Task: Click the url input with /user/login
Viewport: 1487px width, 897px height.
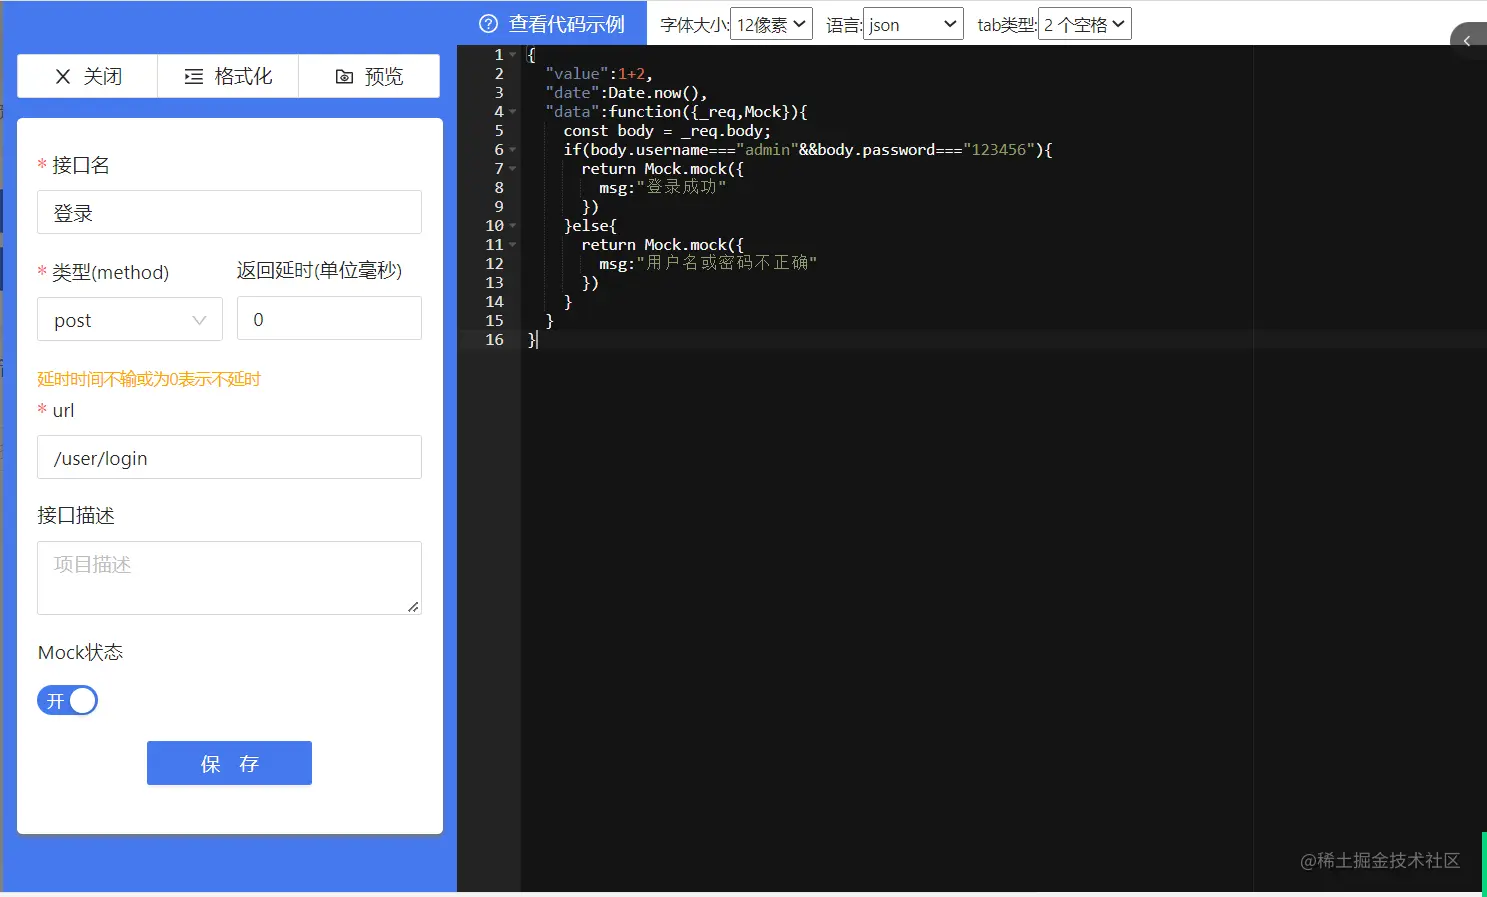Action: click(x=229, y=457)
